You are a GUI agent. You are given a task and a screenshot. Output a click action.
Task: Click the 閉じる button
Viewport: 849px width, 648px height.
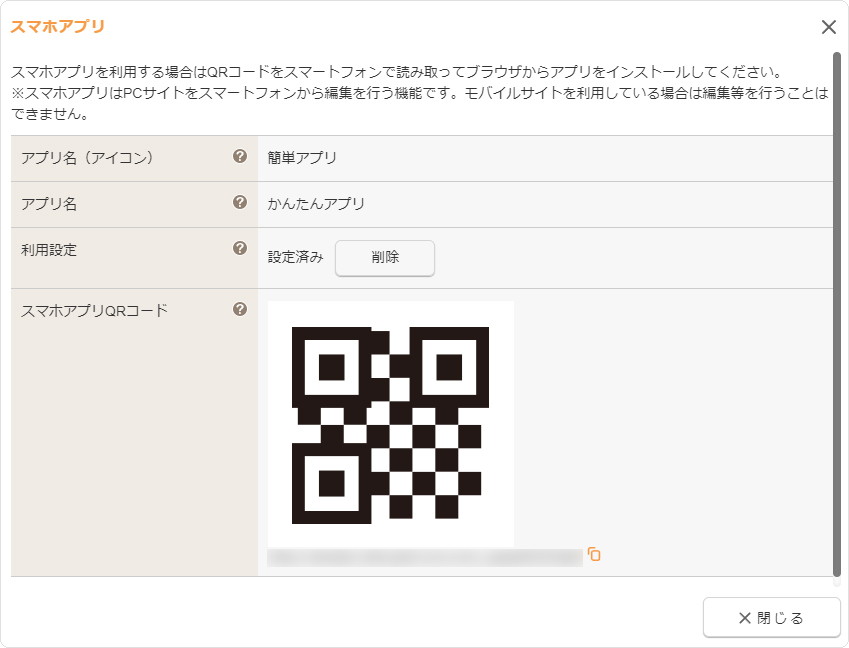(771, 618)
